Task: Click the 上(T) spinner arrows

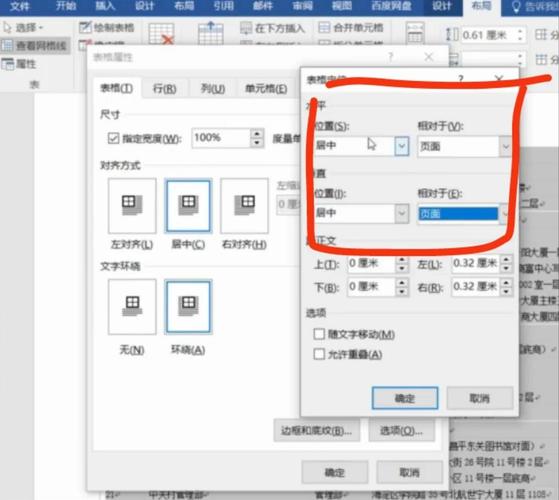Action: 402,264
